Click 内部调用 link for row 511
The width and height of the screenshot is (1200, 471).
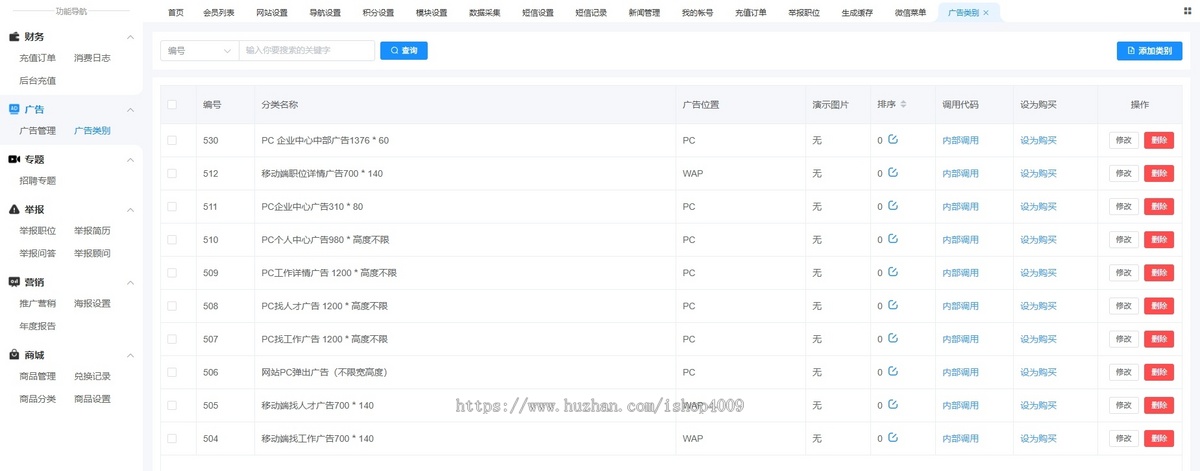click(960, 207)
